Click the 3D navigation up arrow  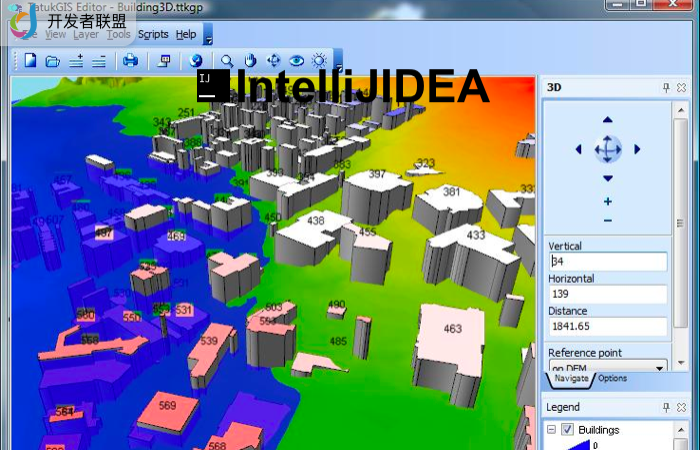click(x=607, y=120)
